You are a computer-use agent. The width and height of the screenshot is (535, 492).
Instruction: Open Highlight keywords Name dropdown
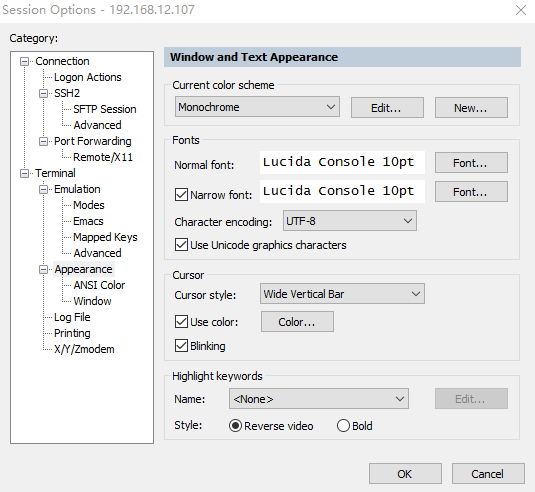[319, 399]
